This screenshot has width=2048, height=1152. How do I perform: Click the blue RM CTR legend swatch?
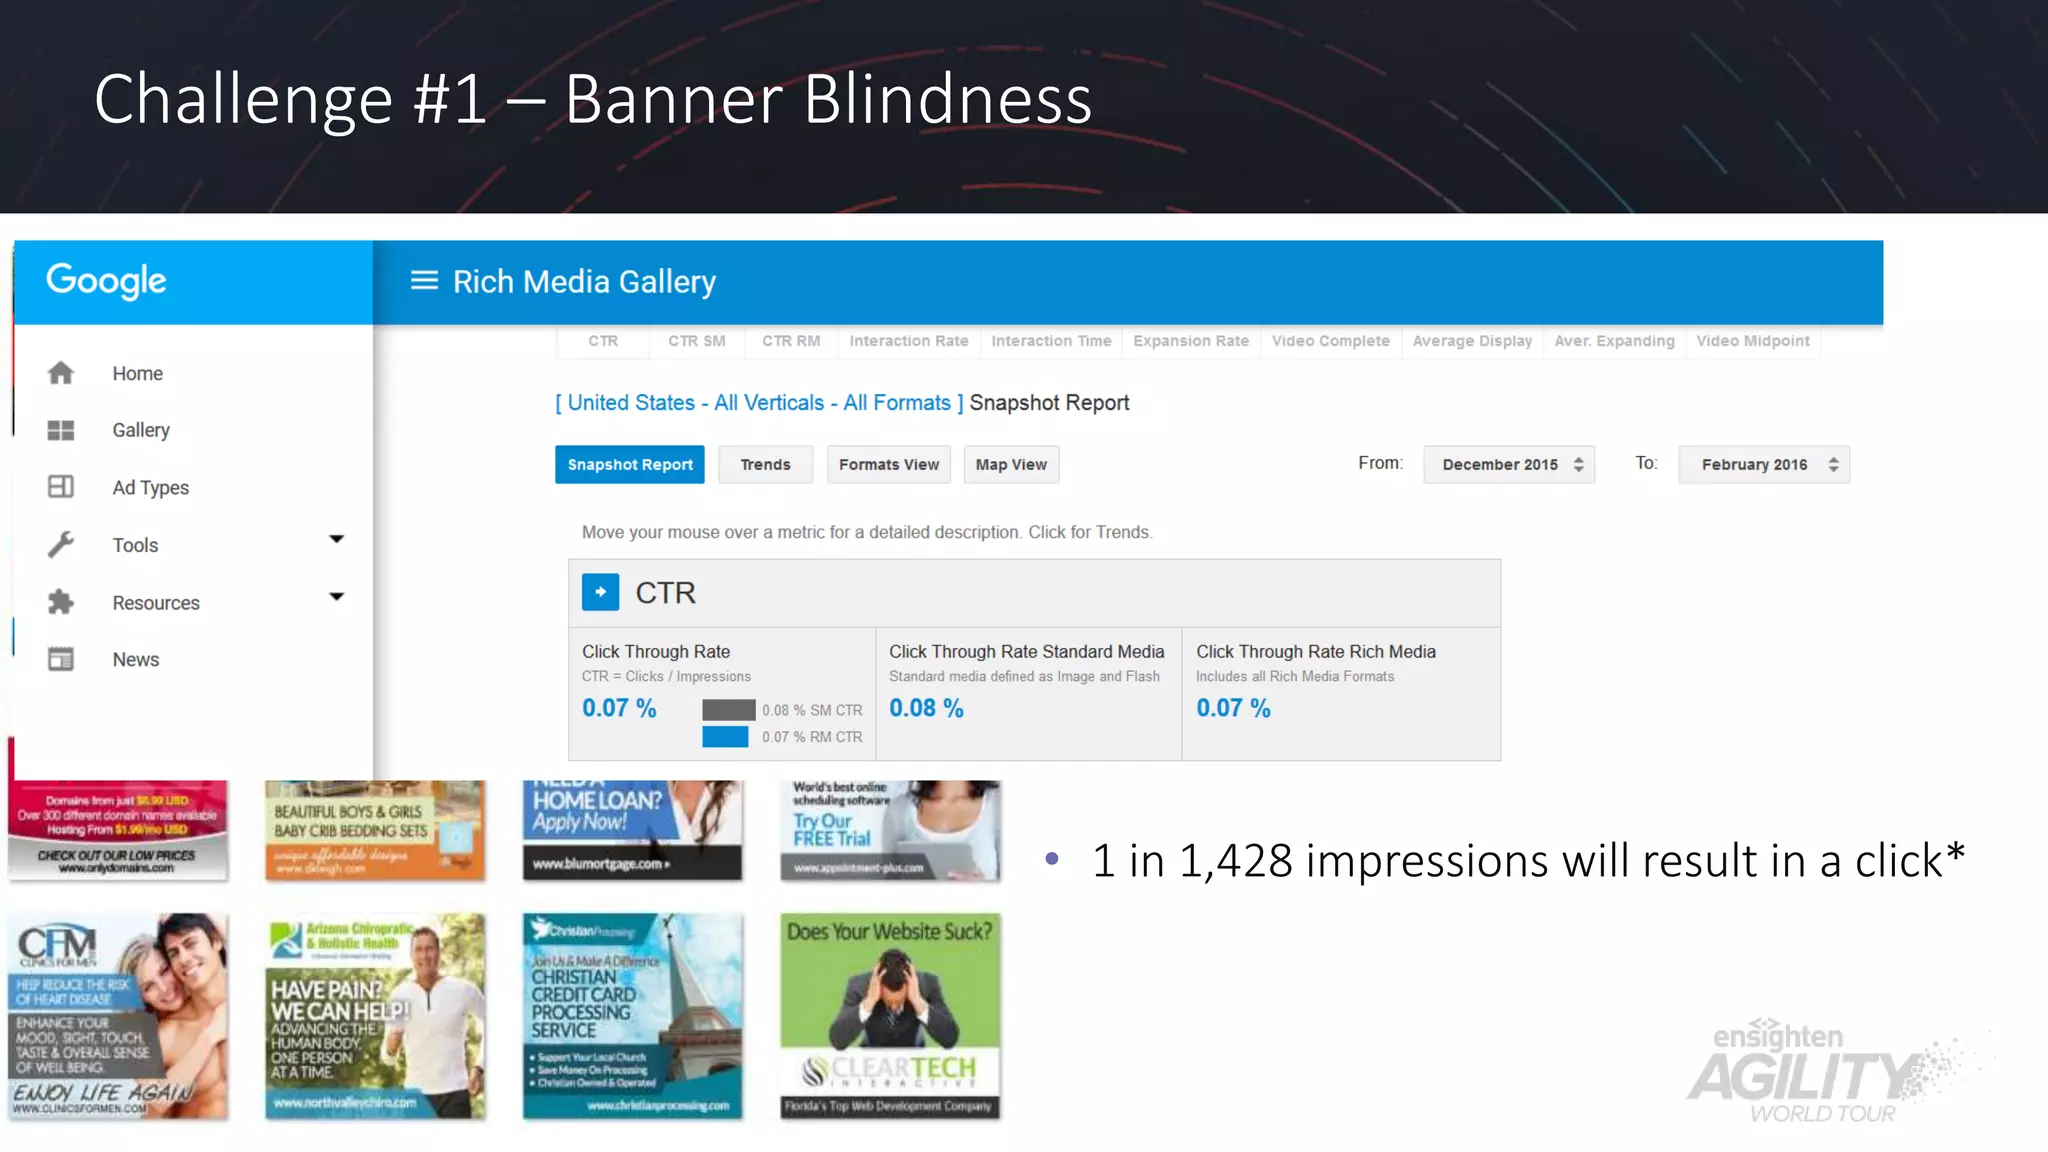725,737
